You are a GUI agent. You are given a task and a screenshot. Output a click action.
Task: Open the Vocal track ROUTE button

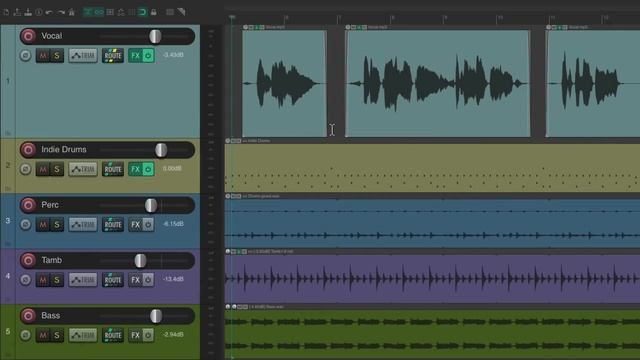tap(113, 56)
